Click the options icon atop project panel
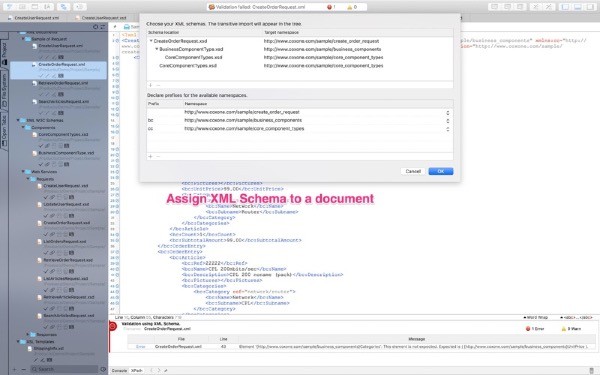Screen dimensions: 600x375 pyautogui.click(x=103, y=27)
